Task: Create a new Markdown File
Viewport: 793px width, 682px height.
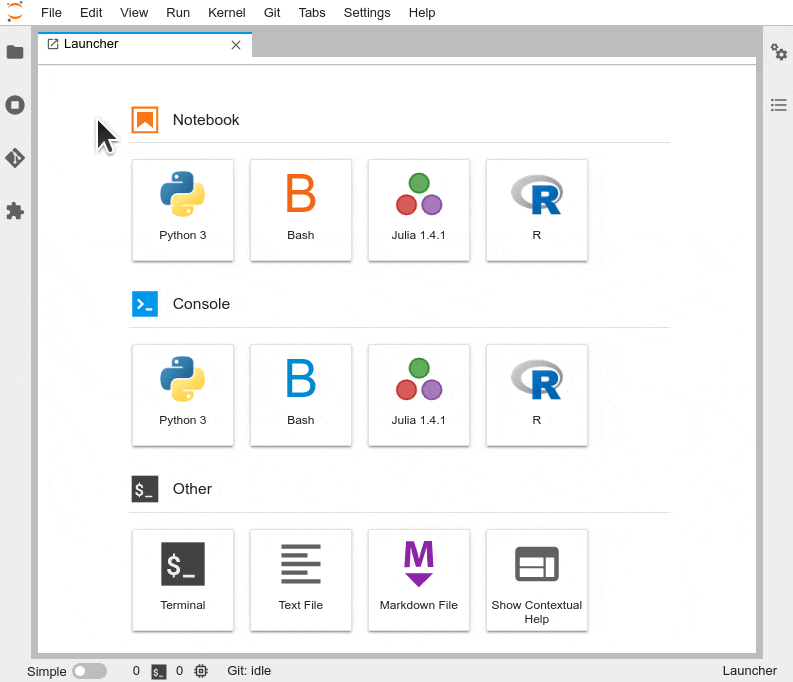Action: pos(419,580)
